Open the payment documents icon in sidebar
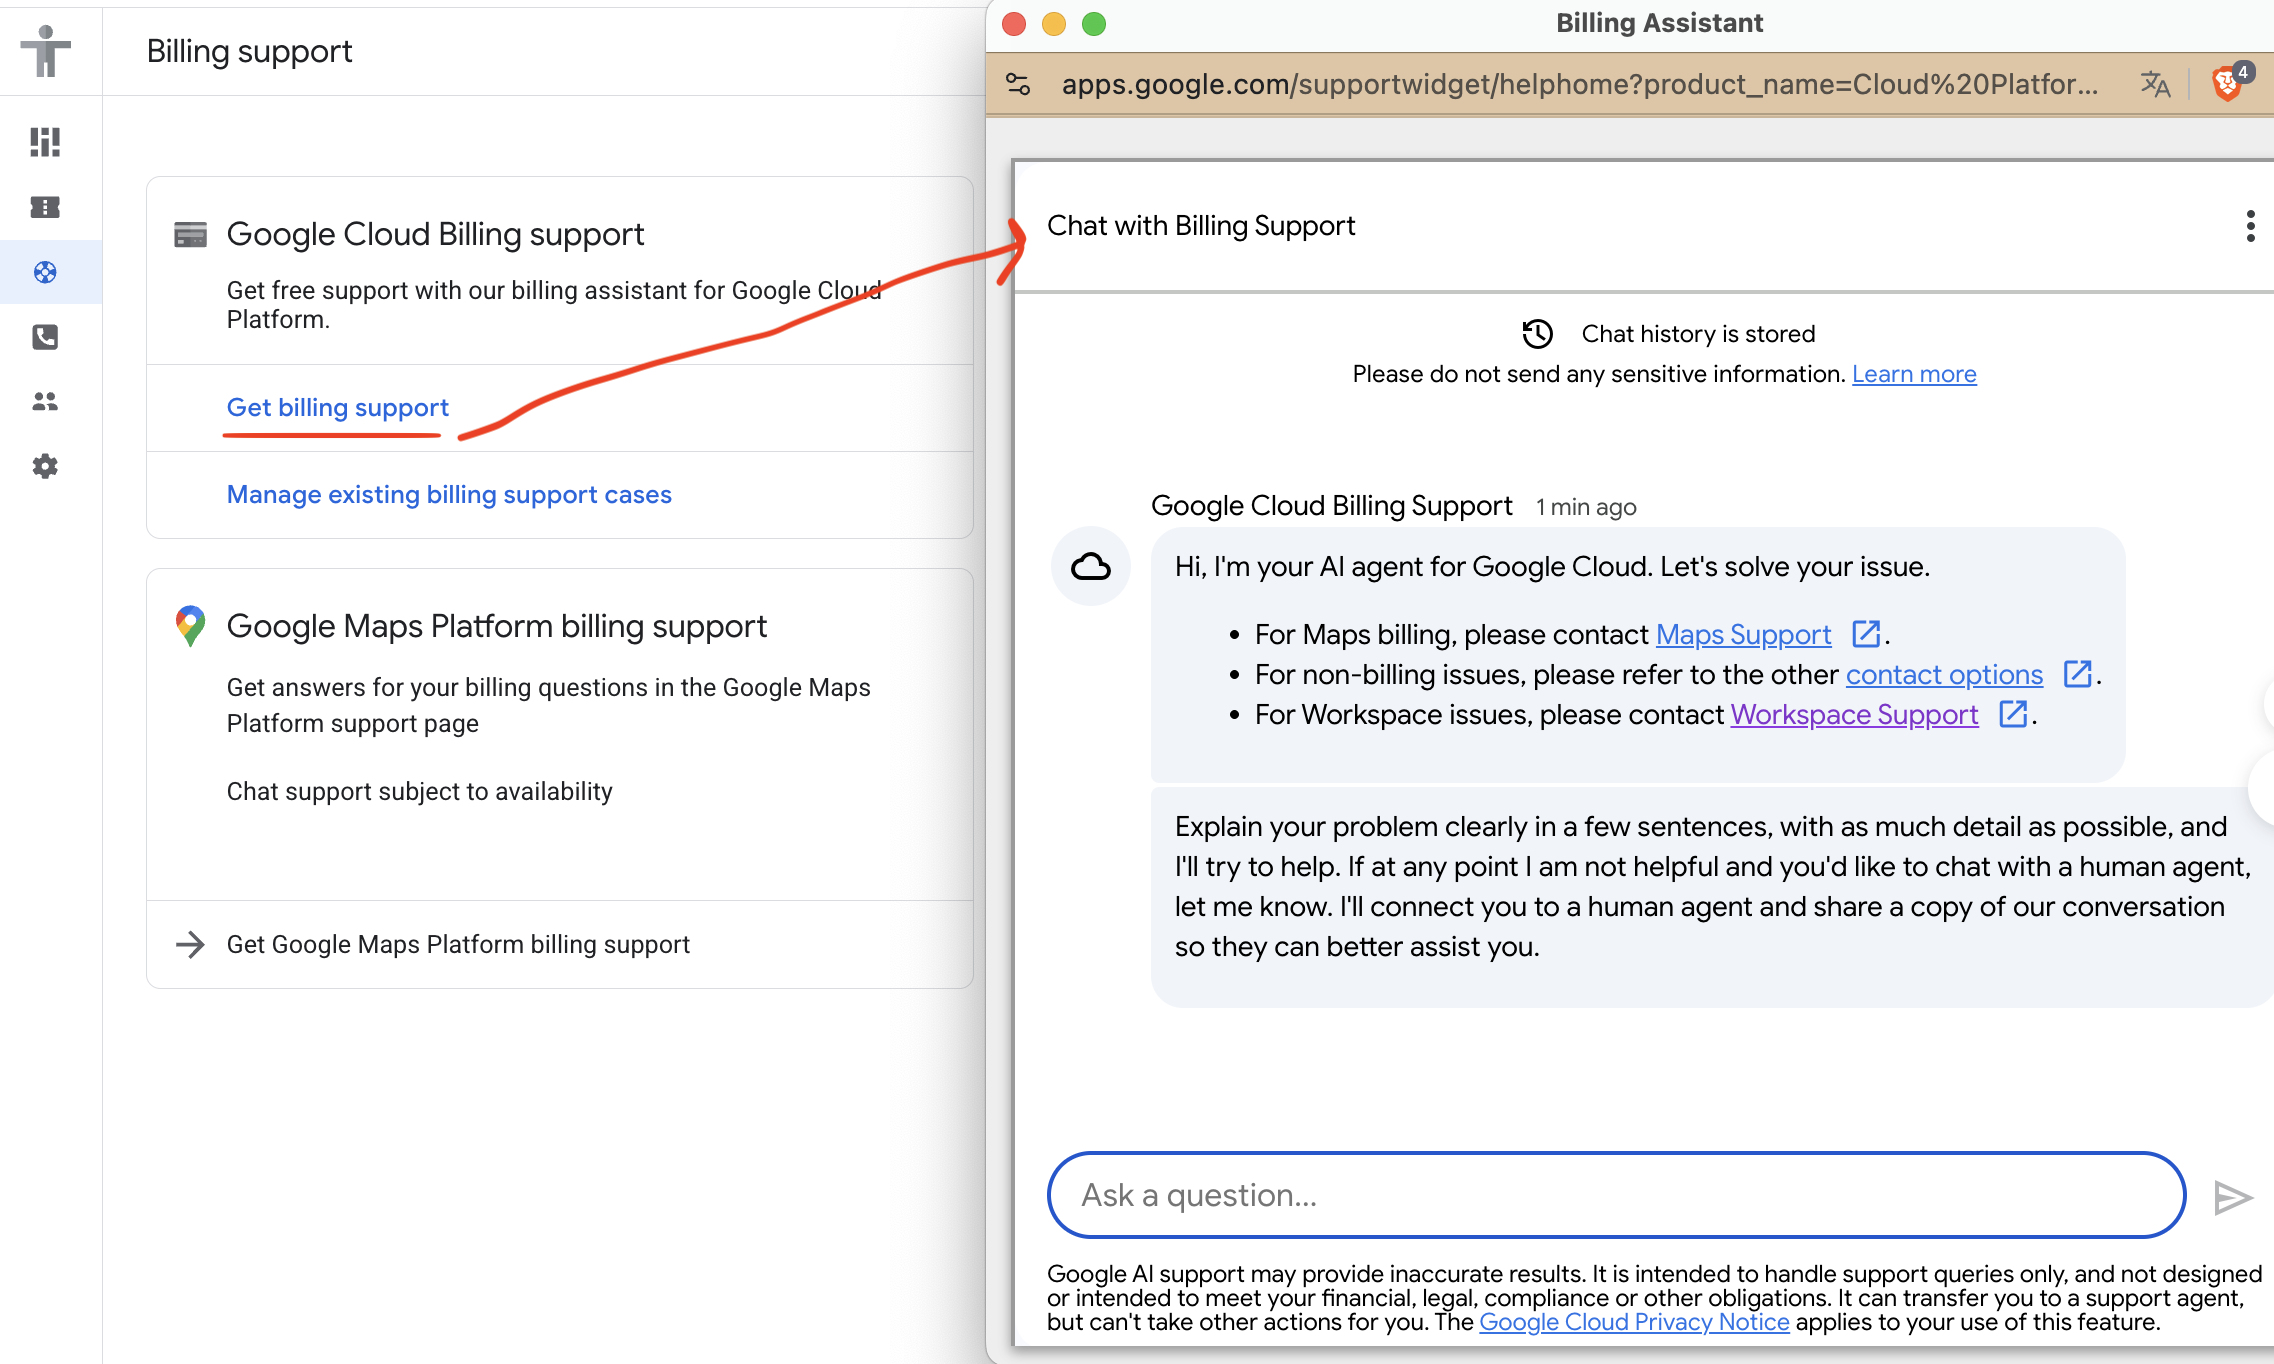This screenshot has height=1364, width=2274. (x=45, y=207)
